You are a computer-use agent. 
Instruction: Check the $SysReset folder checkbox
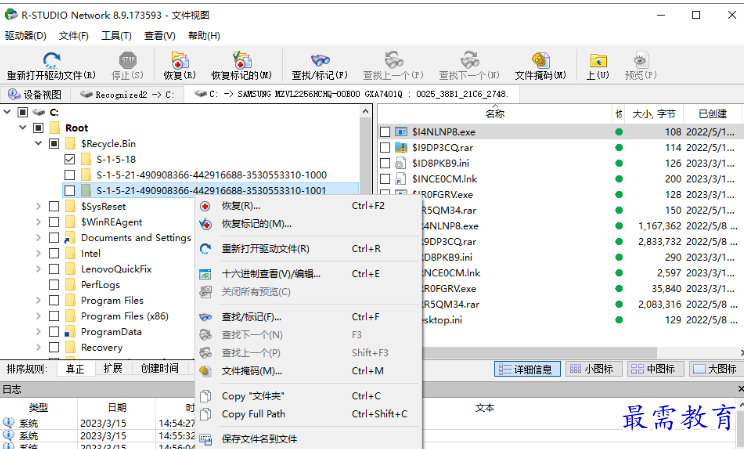pos(54,206)
